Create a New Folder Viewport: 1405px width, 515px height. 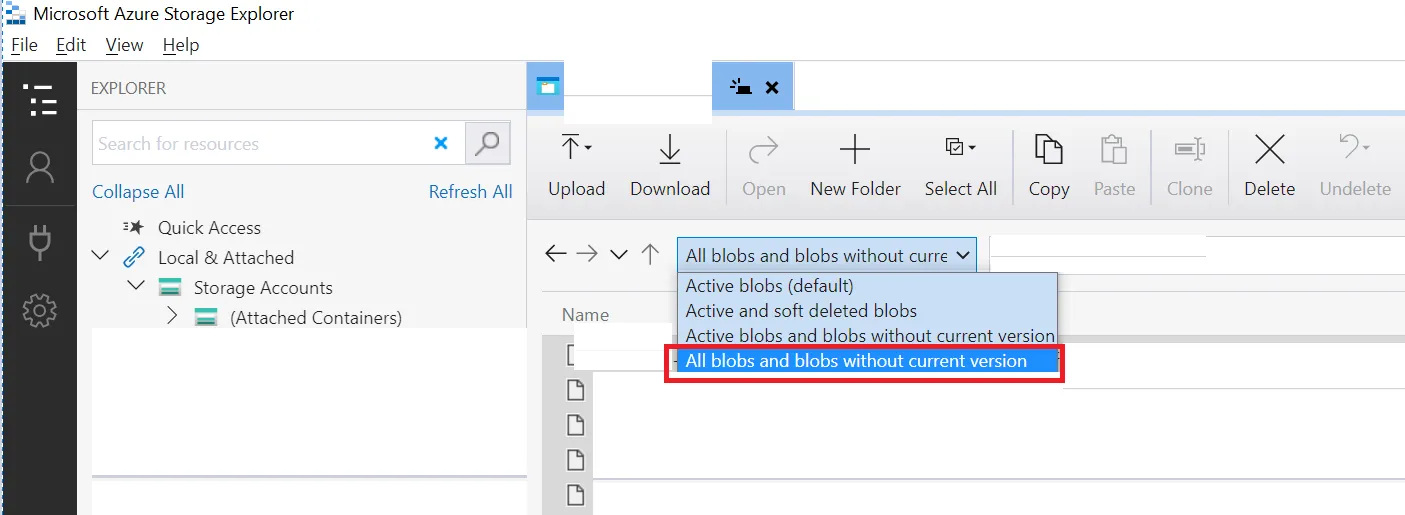pos(855,166)
